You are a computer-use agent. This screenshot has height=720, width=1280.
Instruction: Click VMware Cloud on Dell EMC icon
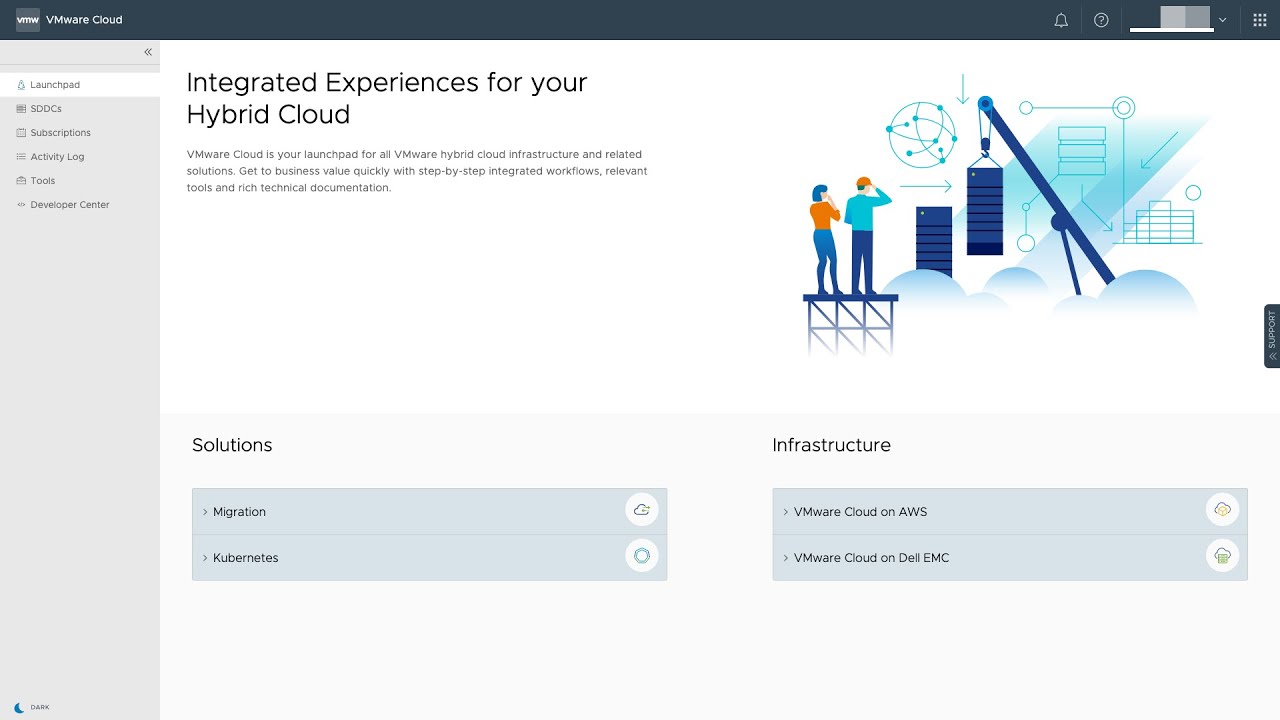coord(1222,556)
